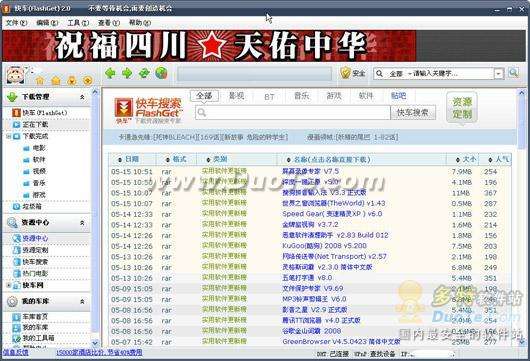530x361 pixels.
Task: Click the green back arrow icon
Action: click(x=111, y=73)
